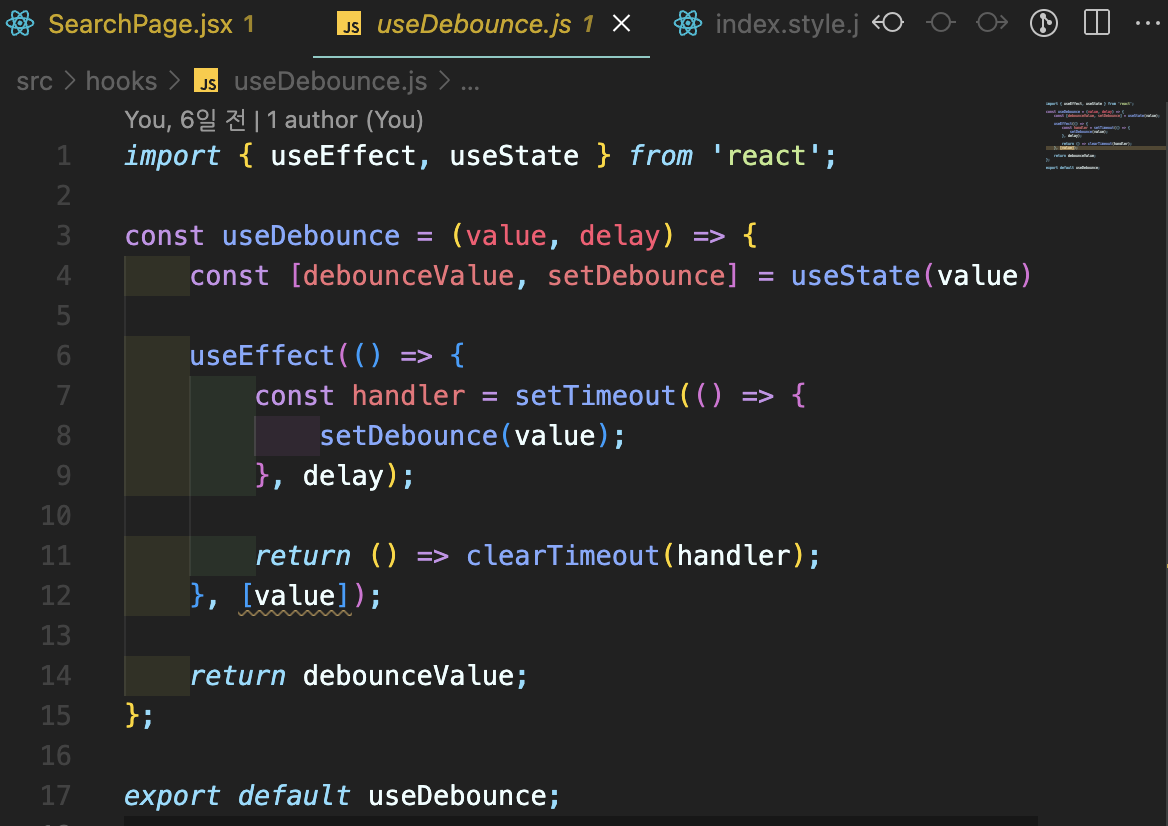Split the editor right
Image resolution: width=1168 pixels, height=826 pixels.
click(1096, 23)
